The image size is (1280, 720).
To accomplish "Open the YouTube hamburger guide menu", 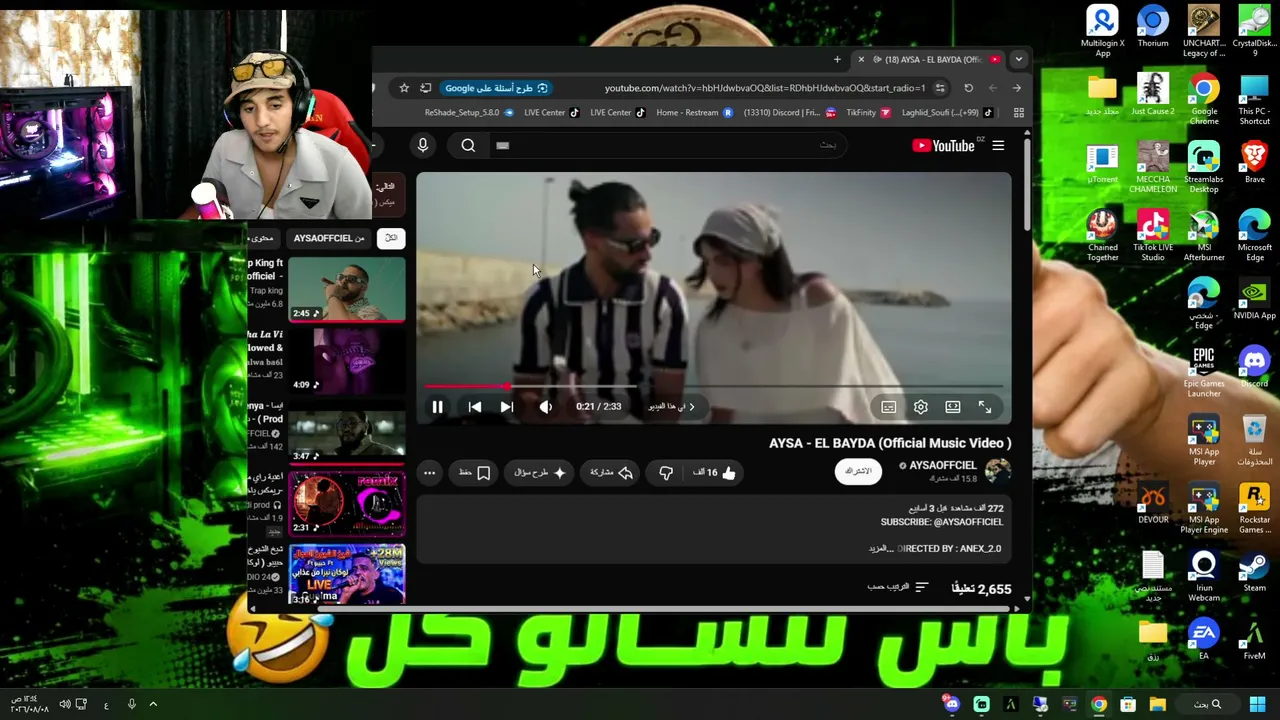I will 998,146.
